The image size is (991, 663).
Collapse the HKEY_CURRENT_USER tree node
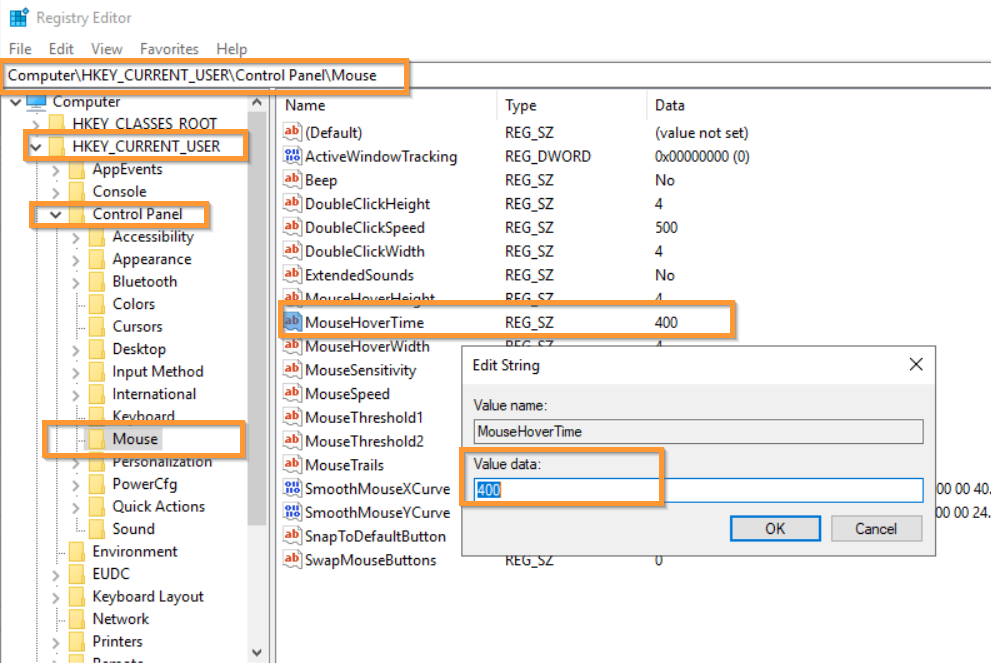tap(36, 147)
